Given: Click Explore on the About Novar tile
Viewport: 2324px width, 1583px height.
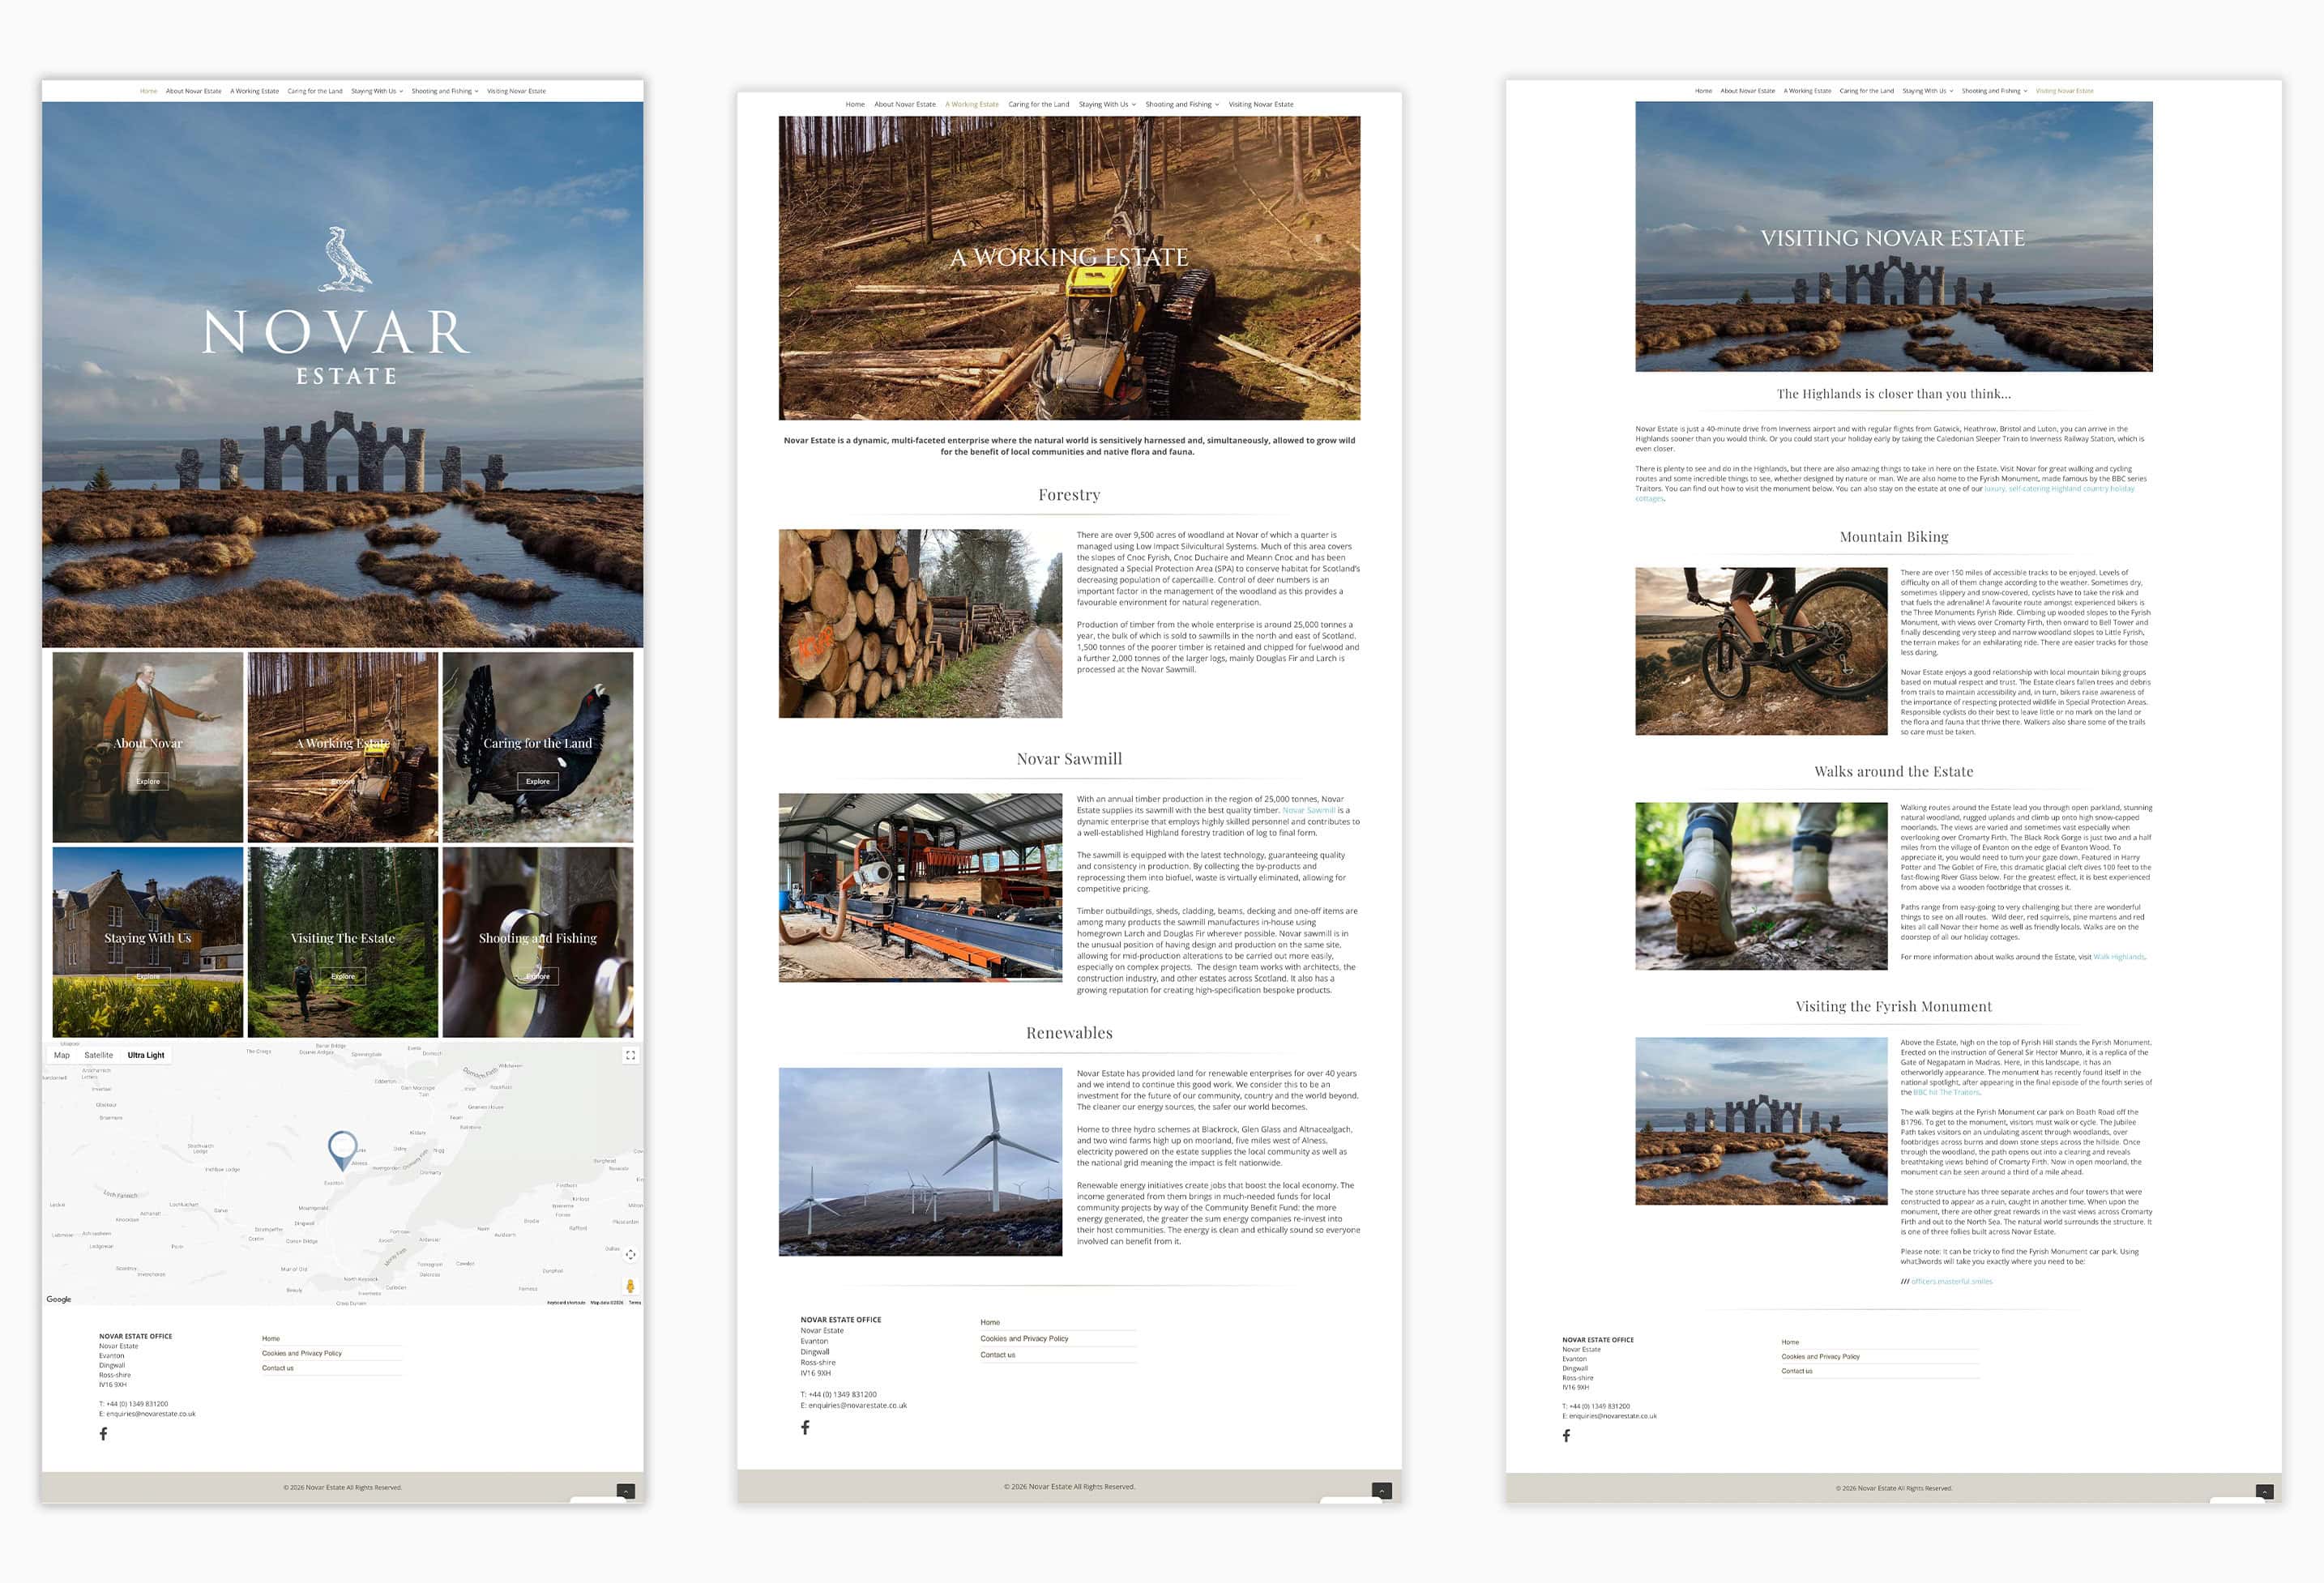Looking at the screenshot, I should point(148,781).
